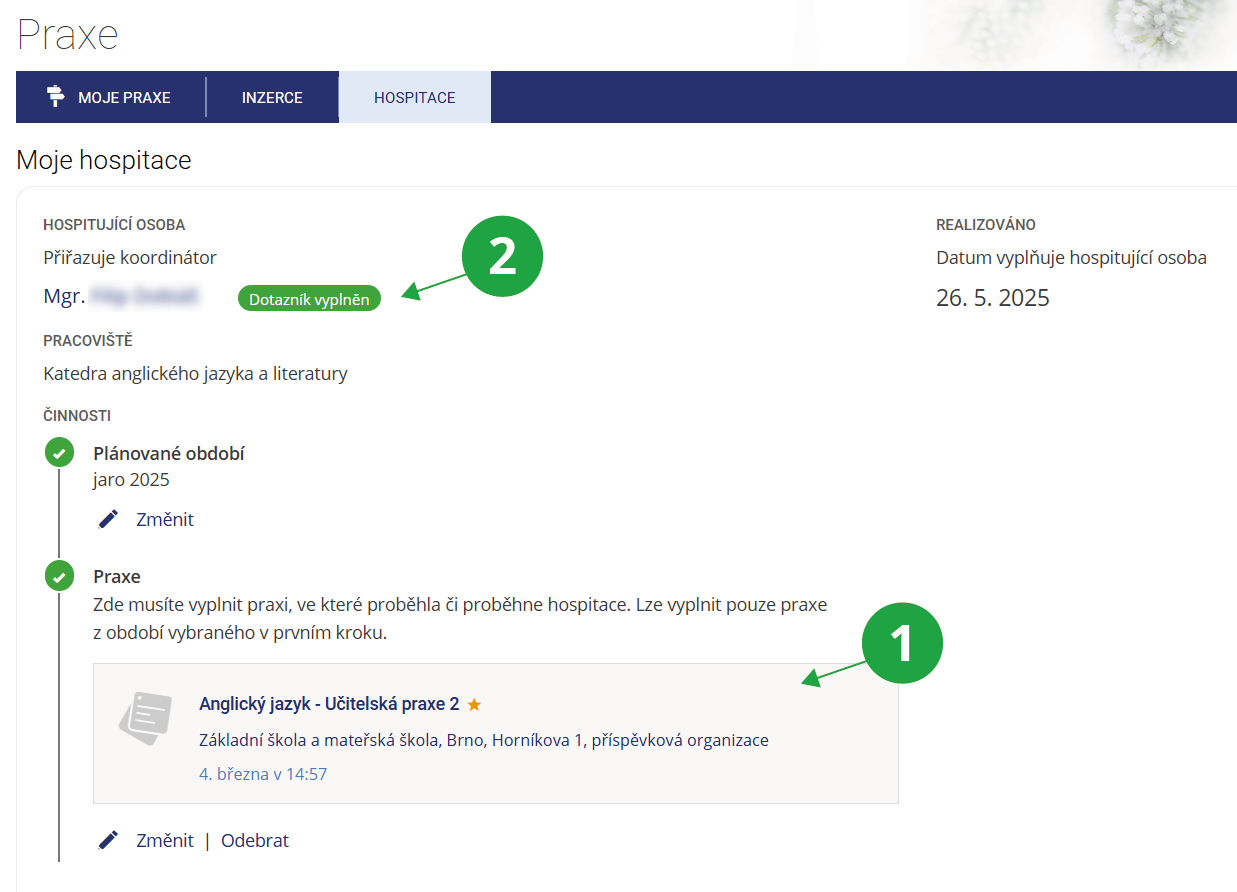Screen dimensions: 1237x892
Task: Click the pencil icon beside Odebrat link
Action: (x=109, y=840)
